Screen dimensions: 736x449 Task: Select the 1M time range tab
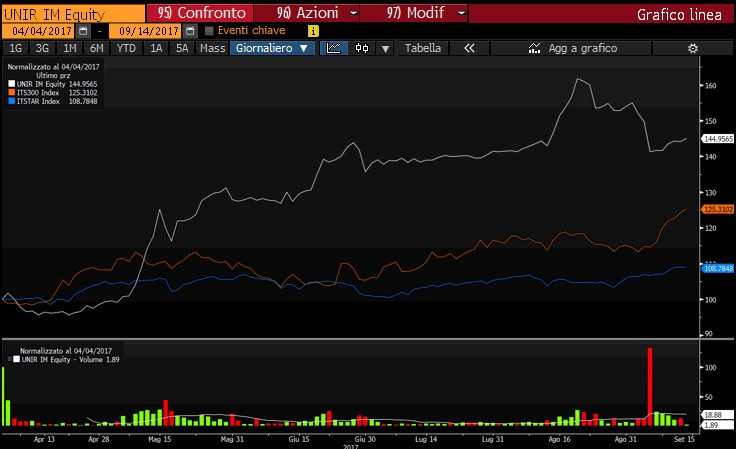pyautogui.click(x=69, y=48)
